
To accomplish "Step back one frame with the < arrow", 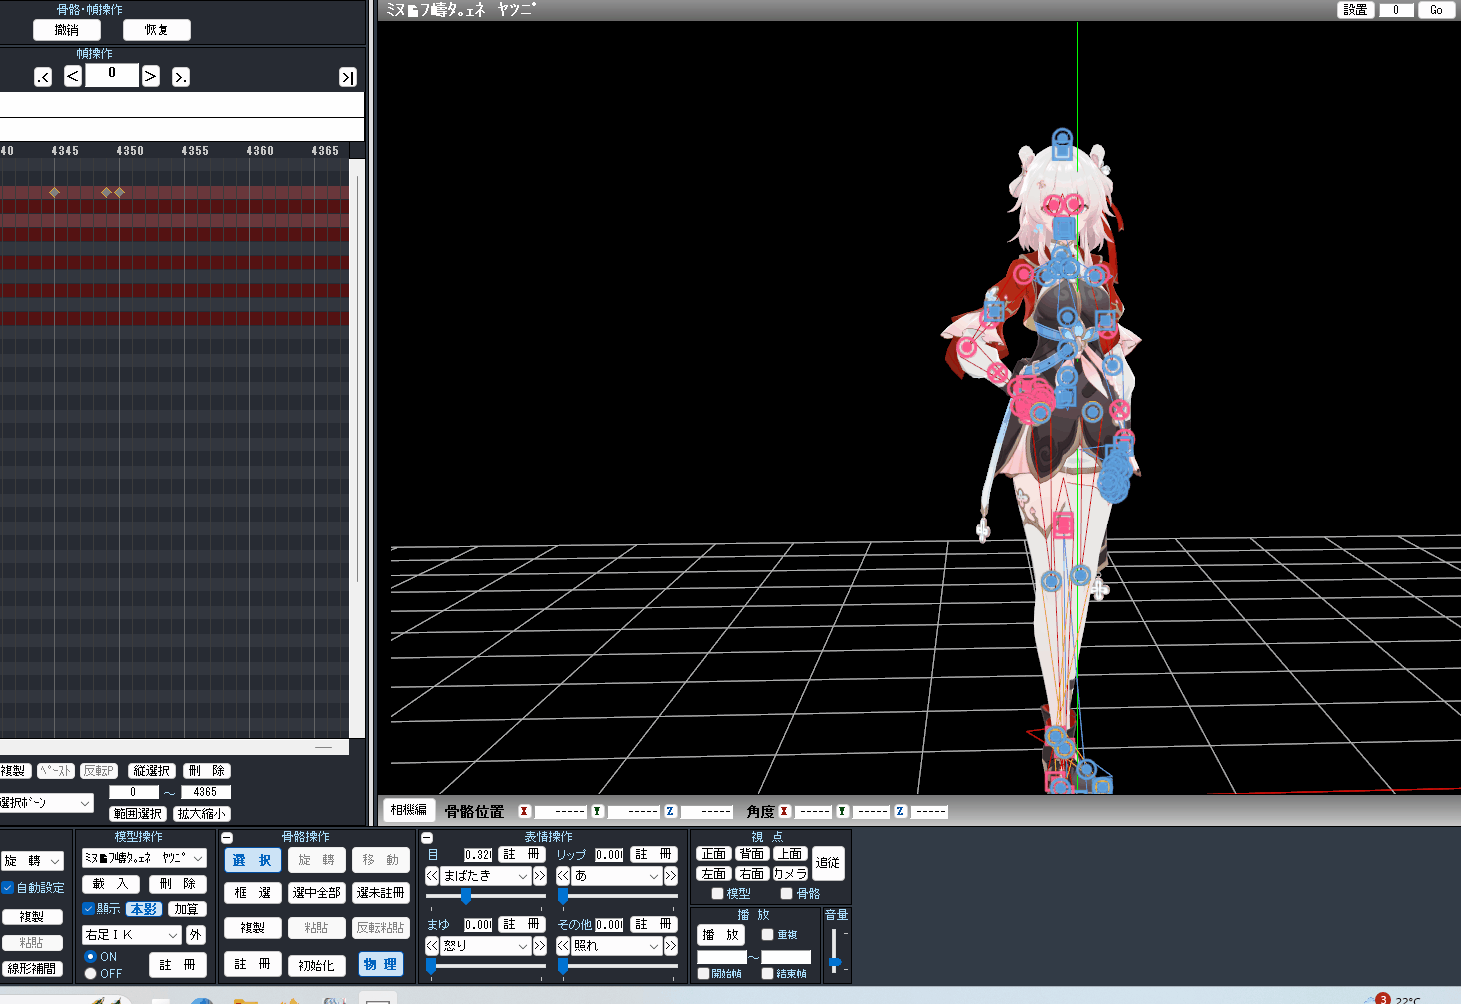I will (71, 75).
